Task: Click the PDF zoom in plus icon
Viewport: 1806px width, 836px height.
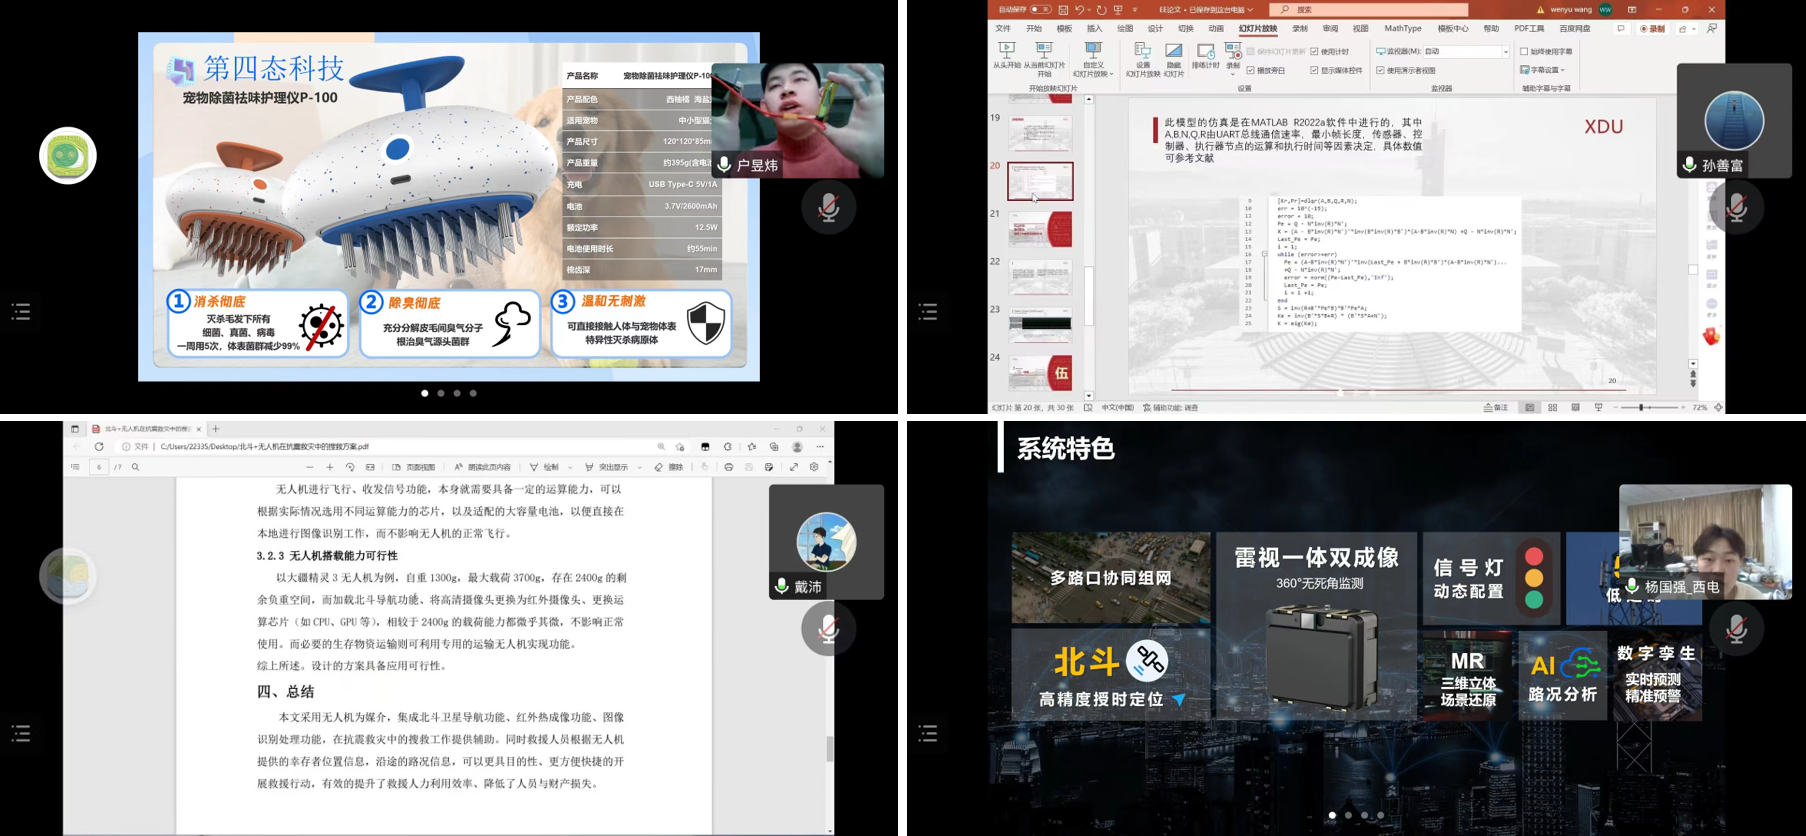Action: [x=330, y=467]
